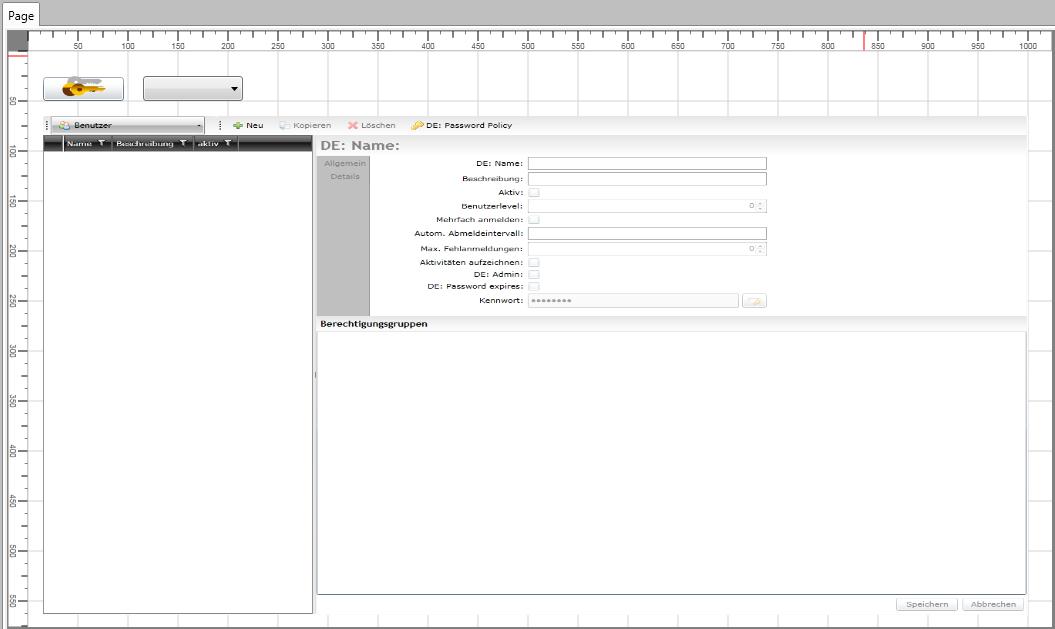
Task: Click the Speichern button
Action: point(927,604)
